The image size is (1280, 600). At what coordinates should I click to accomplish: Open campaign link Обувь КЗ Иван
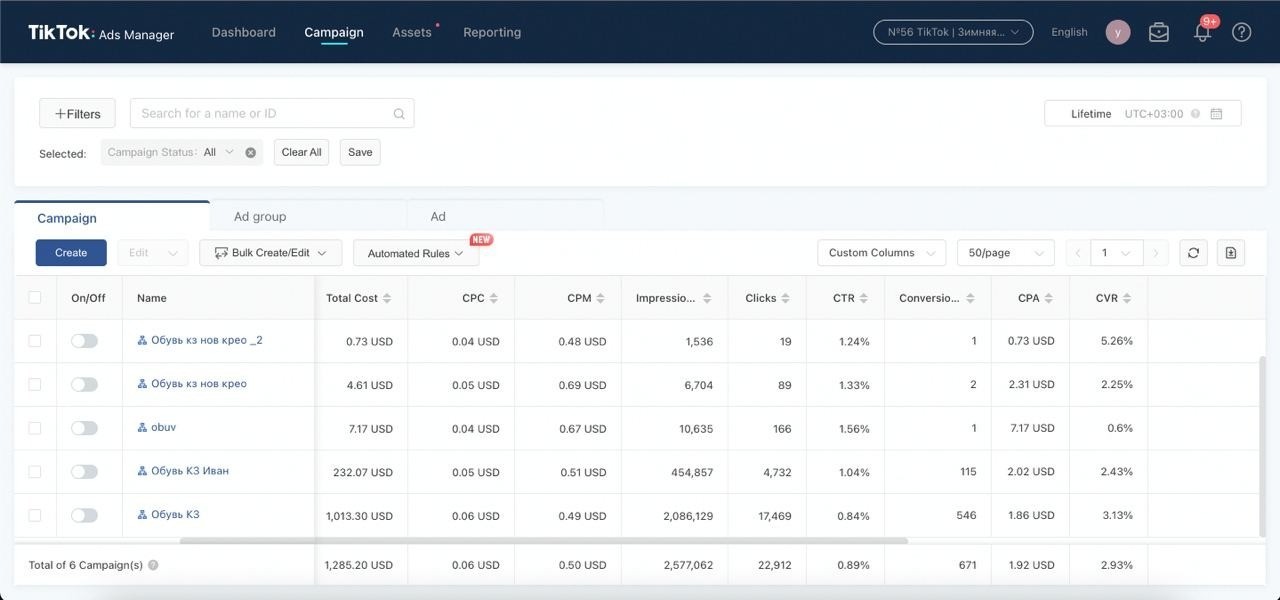click(x=190, y=471)
